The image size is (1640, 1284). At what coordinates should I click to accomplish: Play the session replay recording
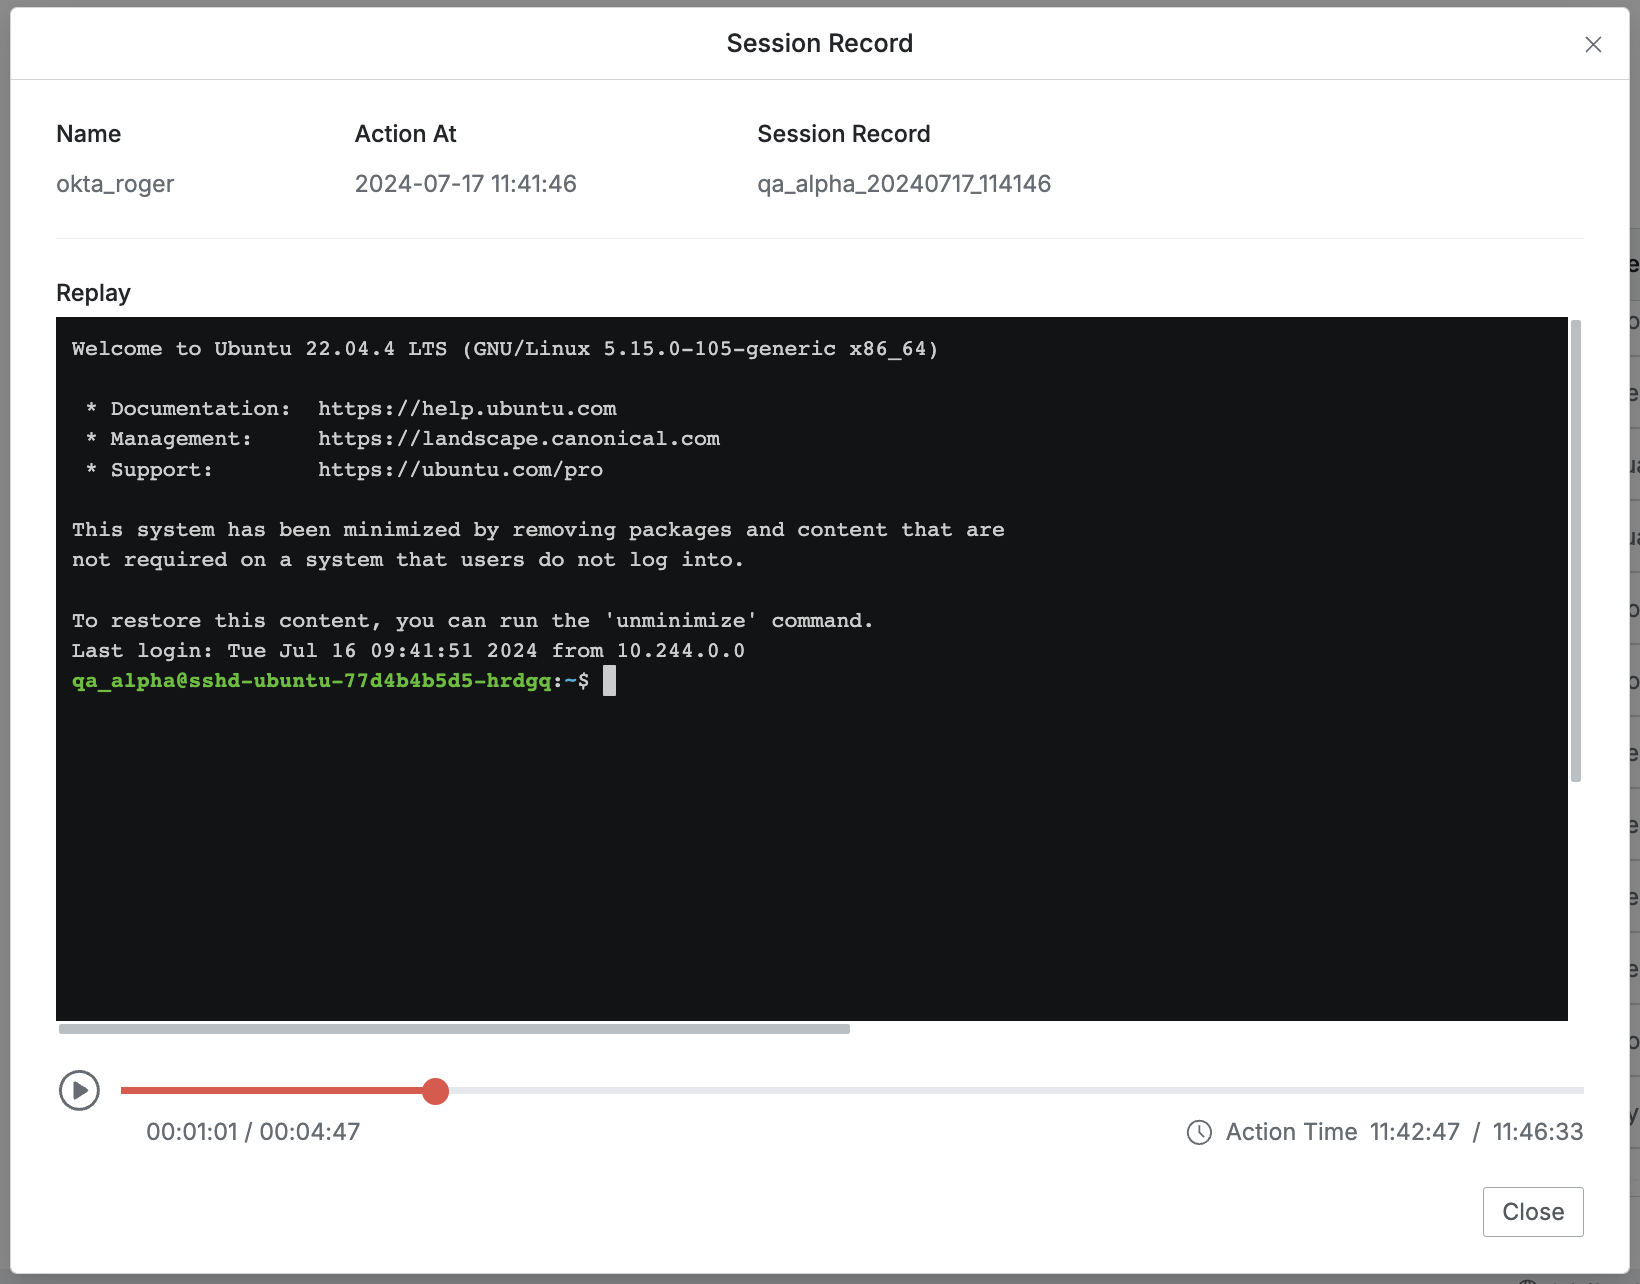(79, 1090)
